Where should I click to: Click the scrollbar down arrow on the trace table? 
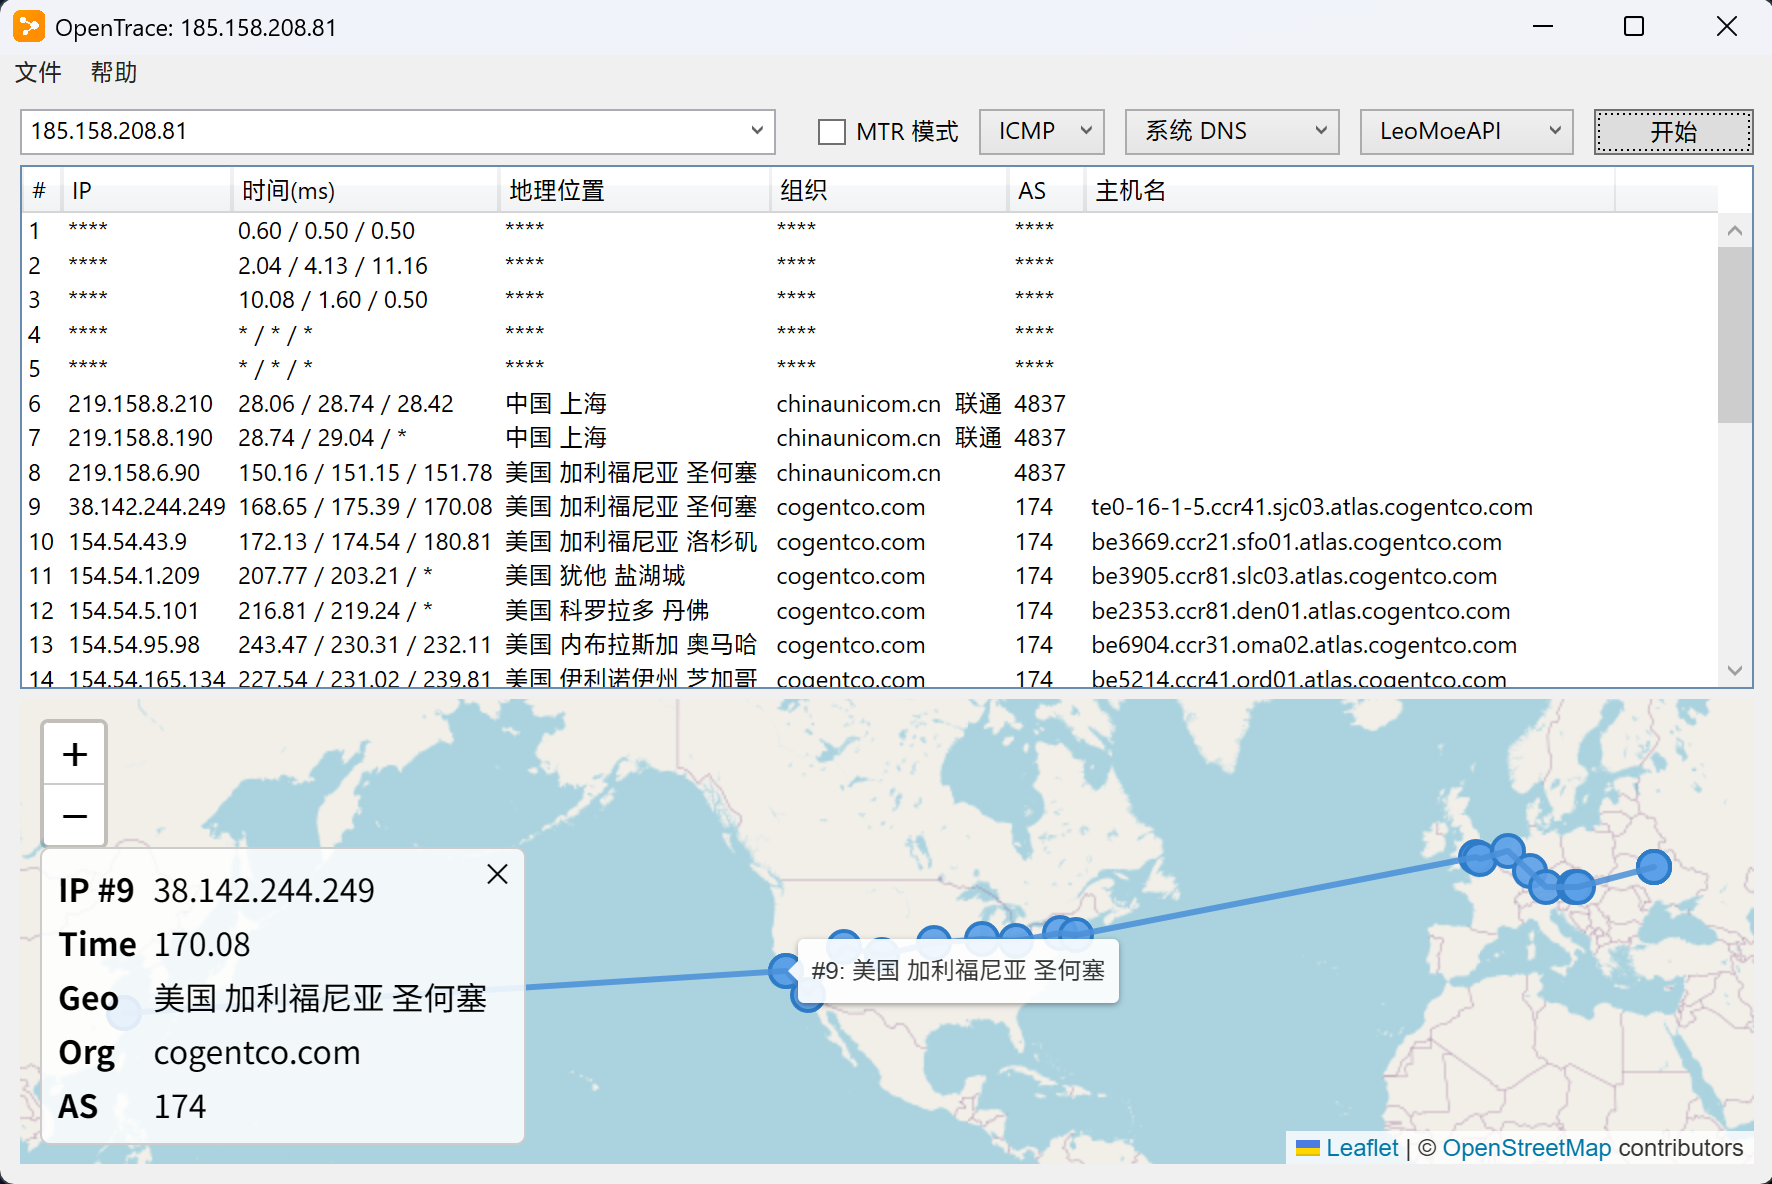click(x=1737, y=668)
